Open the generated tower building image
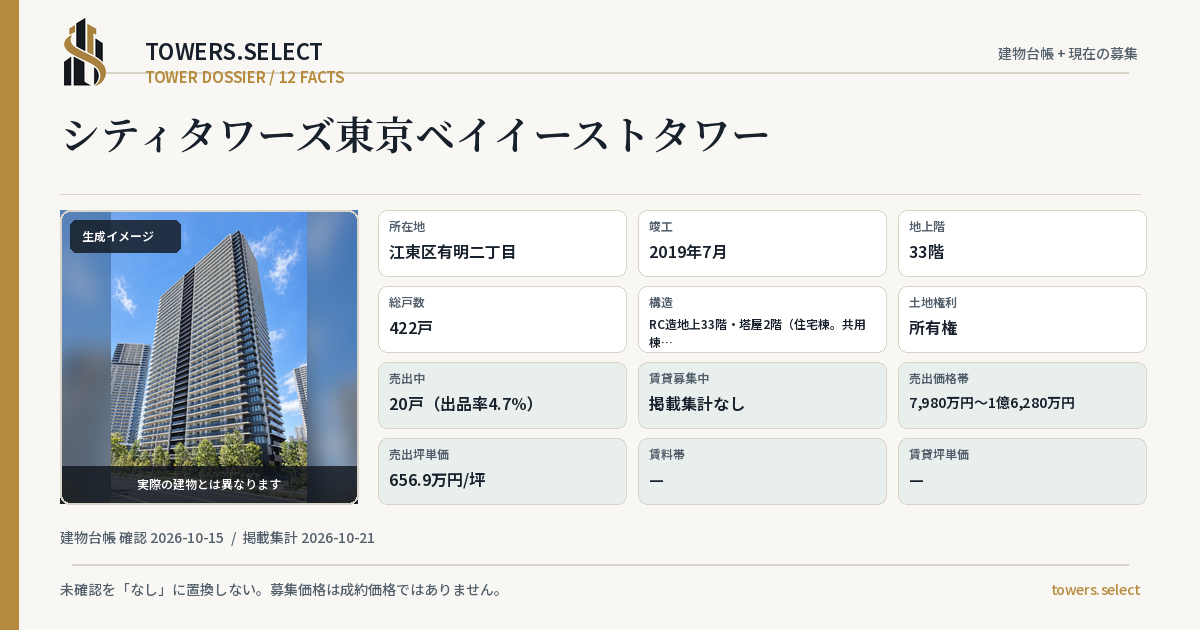This screenshot has height=630, width=1200. click(209, 357)
